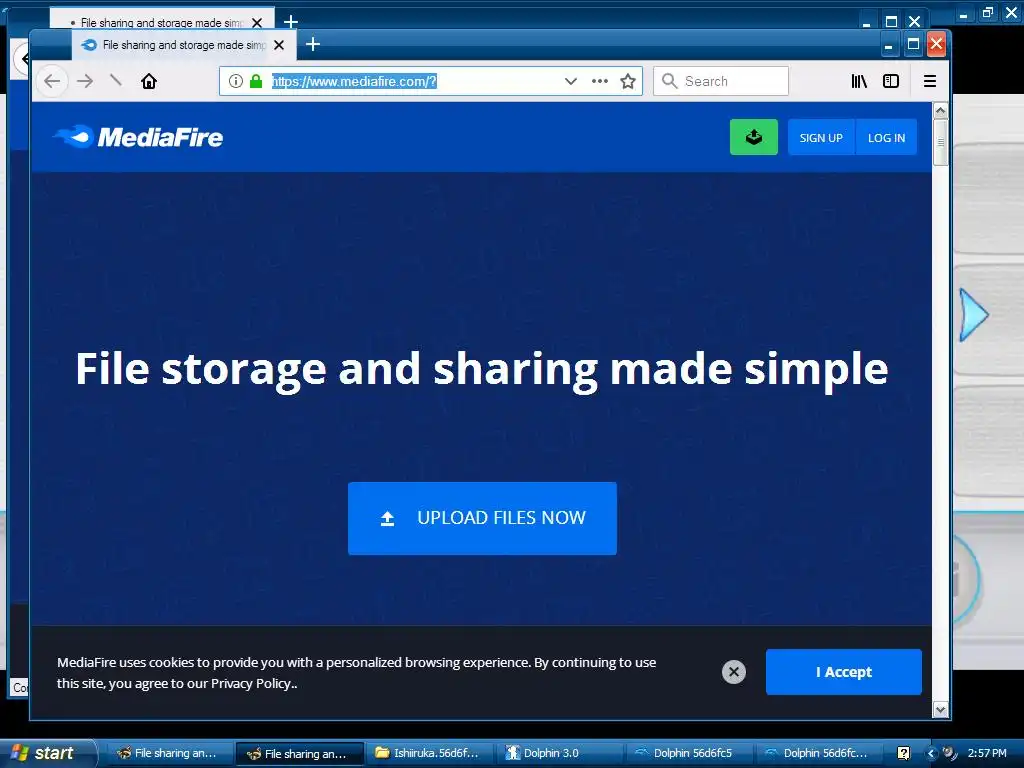Click blue right-arrow in Wii background window
Image resolution: width=1024 pixels, height=768 pixels.
point(973,315)
